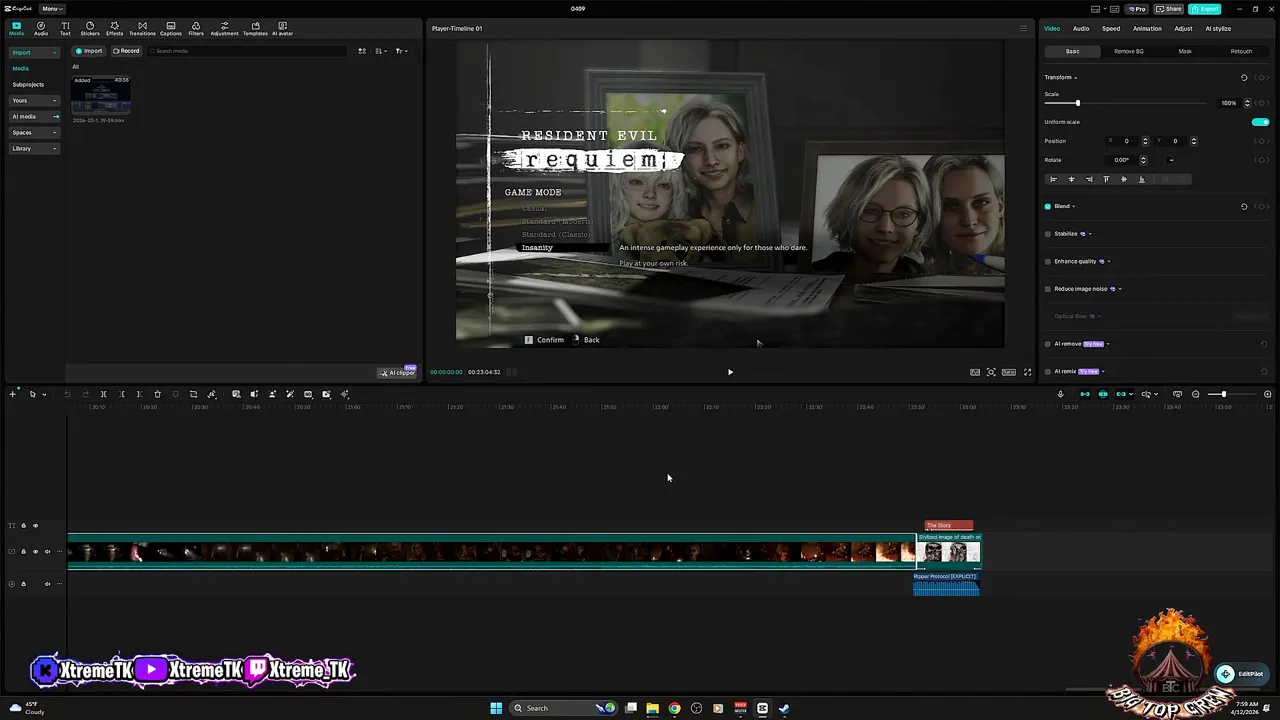Click the Search media field
Screen dimensions: 1280x720
click(246, 51)
